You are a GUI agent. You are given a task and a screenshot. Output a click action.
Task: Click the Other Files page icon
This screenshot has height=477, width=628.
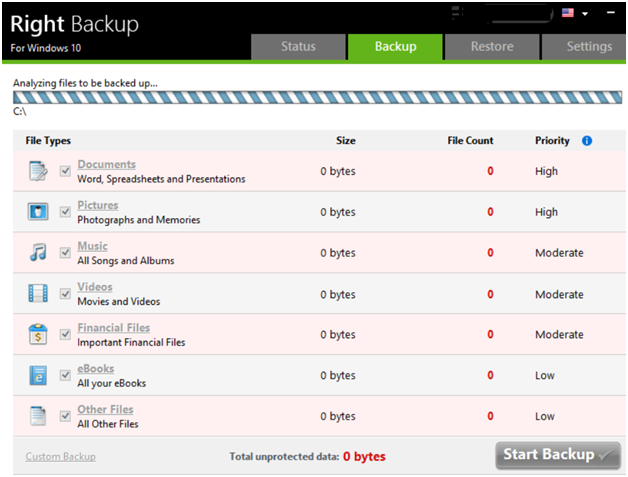pos(38,416)
